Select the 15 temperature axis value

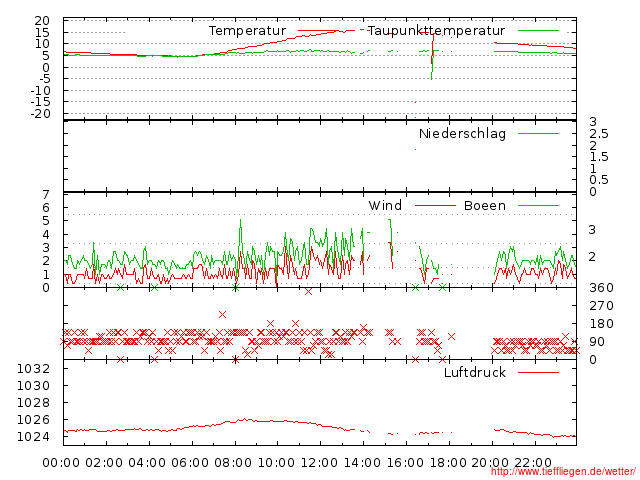42,32
